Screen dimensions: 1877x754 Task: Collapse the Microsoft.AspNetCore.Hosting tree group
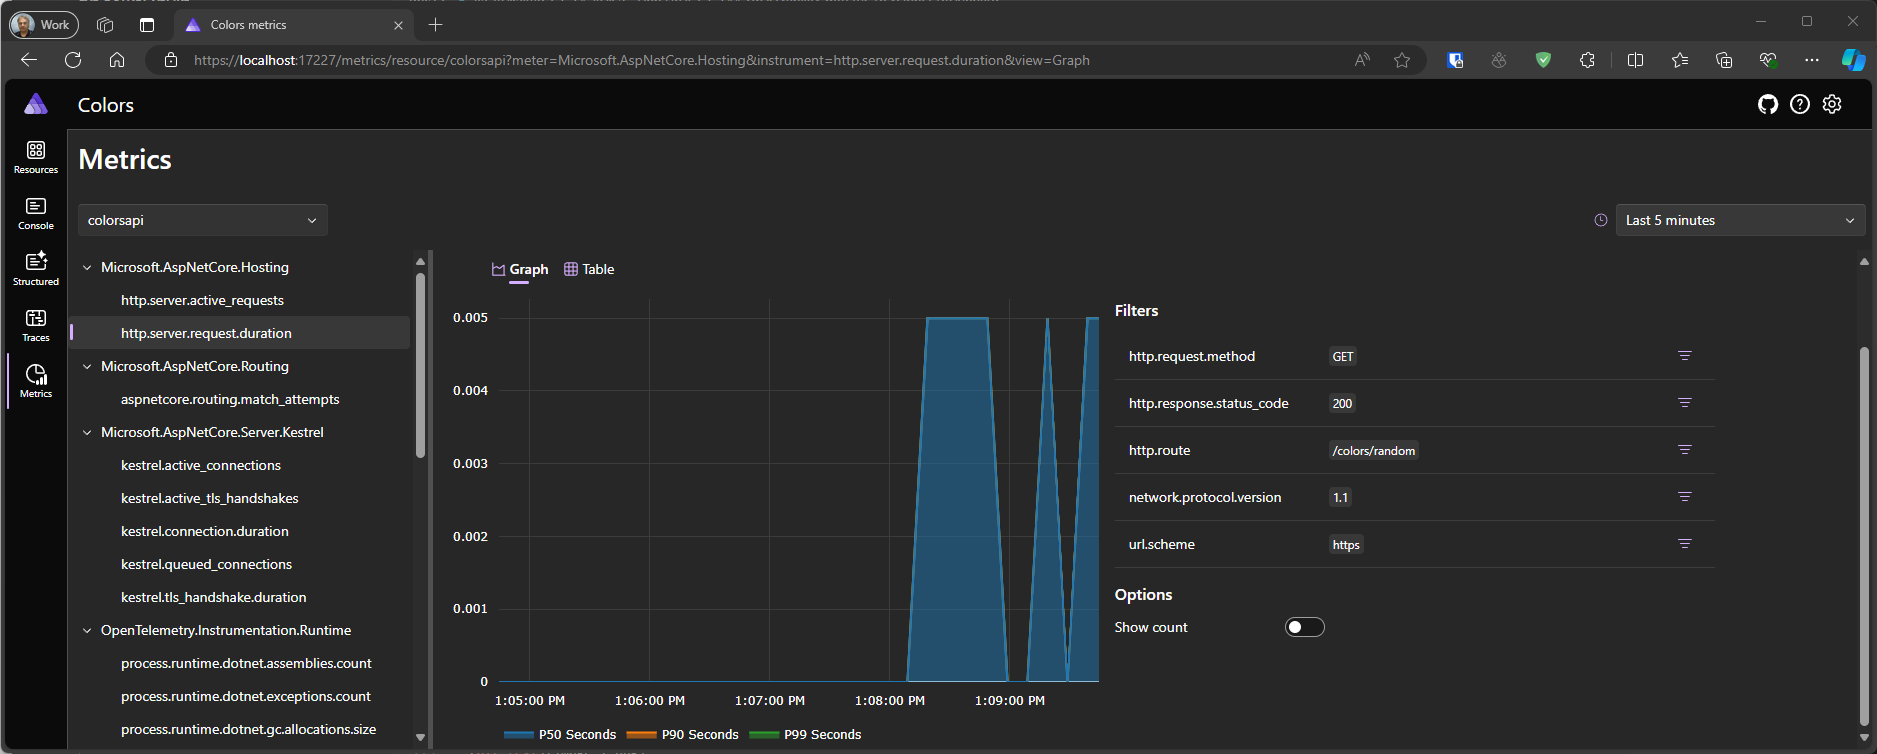coord(87,268)
